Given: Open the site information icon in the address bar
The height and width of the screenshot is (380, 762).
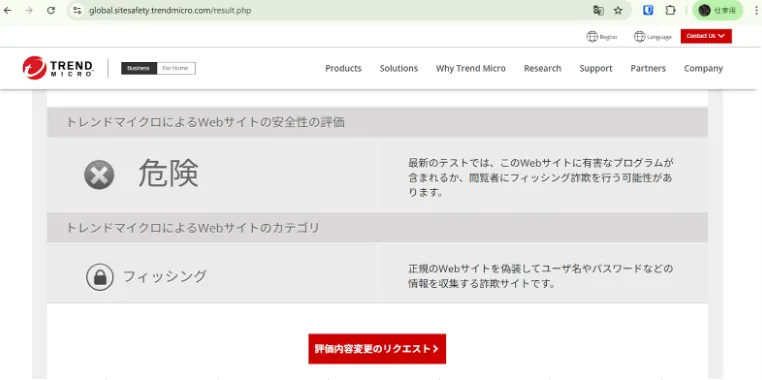Looking at the screenshot, I should (77, 10).
